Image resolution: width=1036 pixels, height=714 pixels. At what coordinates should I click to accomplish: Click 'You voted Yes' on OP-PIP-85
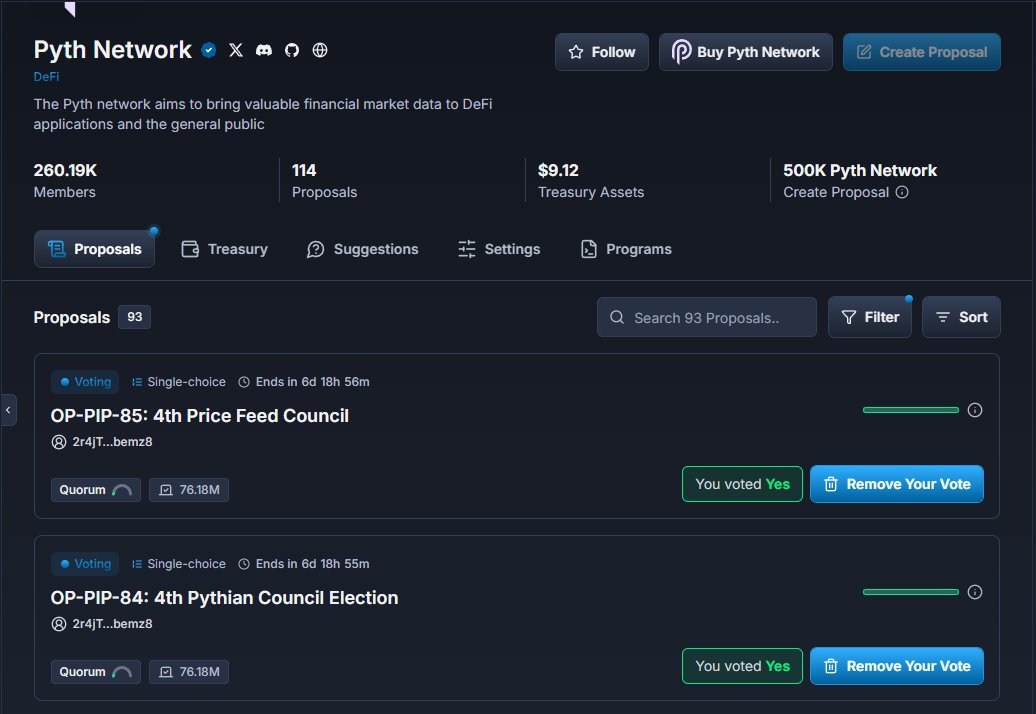click(743, 484)
